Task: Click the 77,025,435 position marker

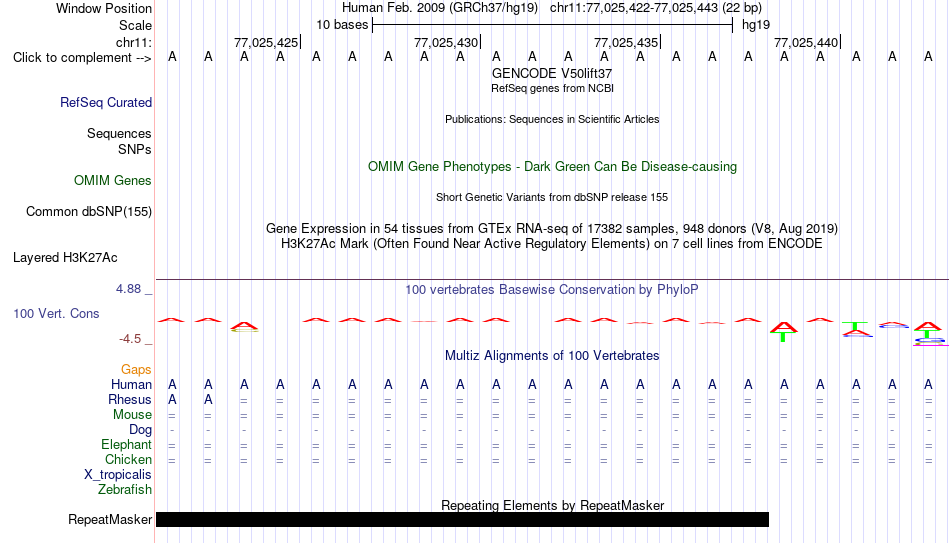Action: (x=626, y=42)
